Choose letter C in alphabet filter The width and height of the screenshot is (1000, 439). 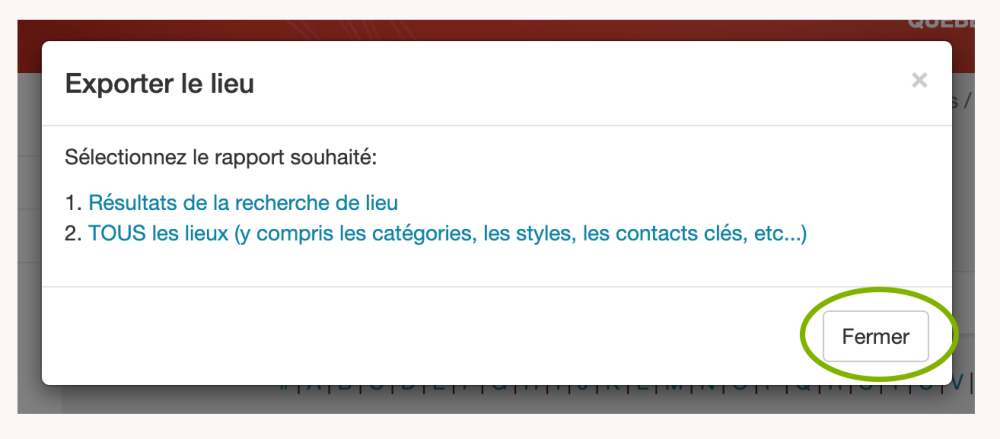tap(376, 383)
